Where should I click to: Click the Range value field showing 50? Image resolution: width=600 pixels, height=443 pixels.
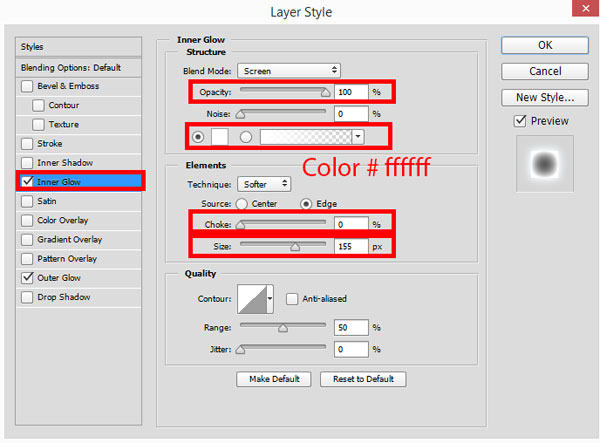351,327
